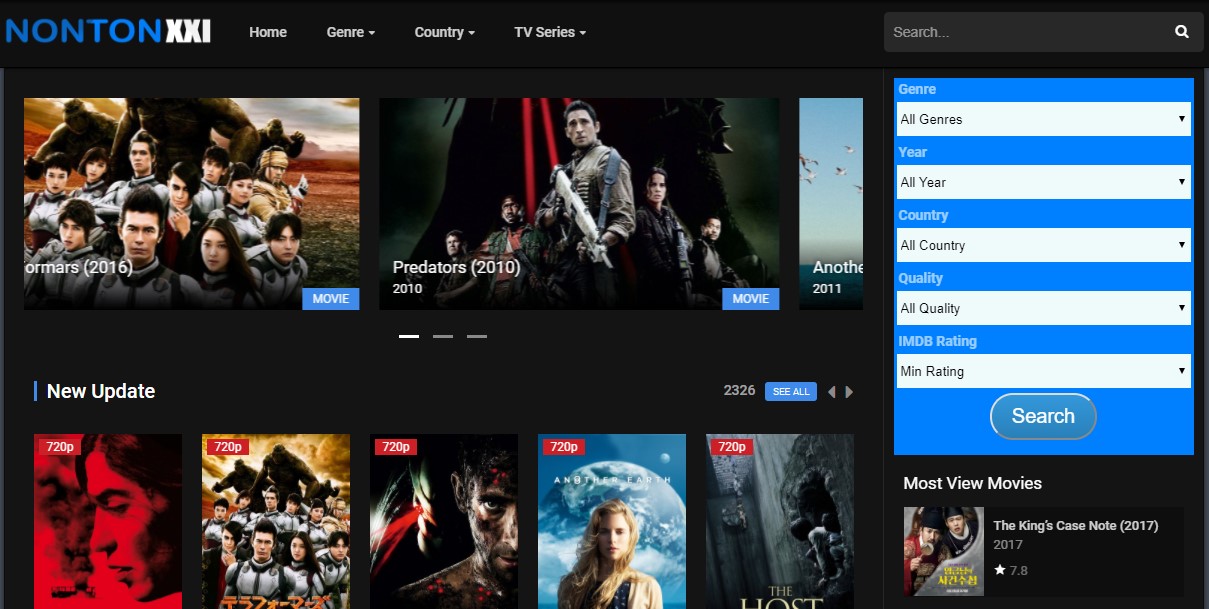The width and height of the screenshot is (1209, 609).
Task: Click the New Update section heading
Action: click(101, 391)
